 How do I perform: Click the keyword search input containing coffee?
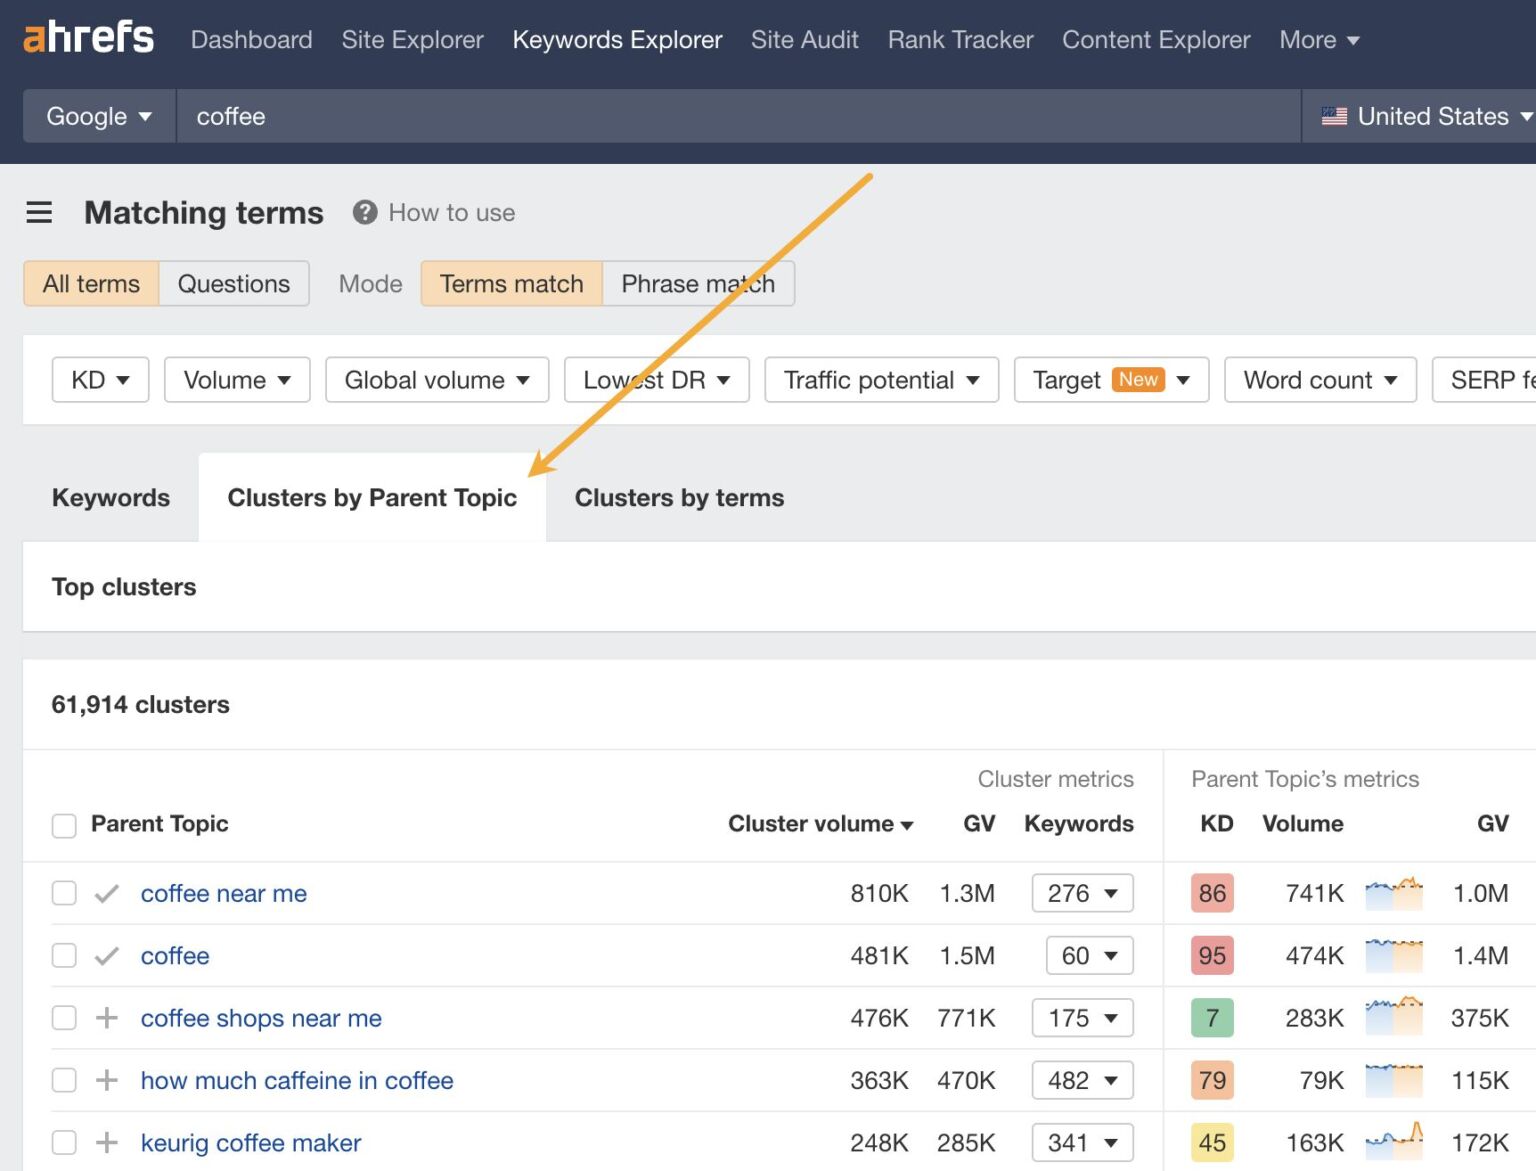(x=500, y=116)
